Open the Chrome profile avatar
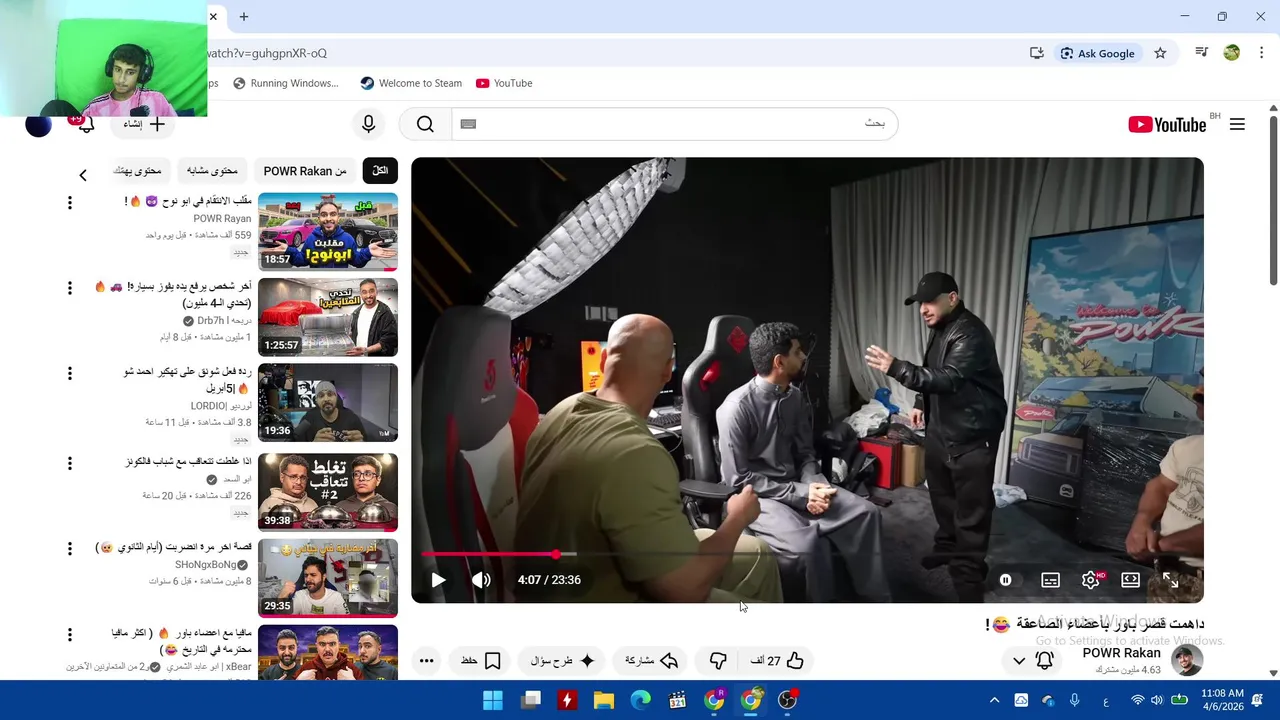The width and height of the screenshot is (1280, 720). coord(1232,53)
